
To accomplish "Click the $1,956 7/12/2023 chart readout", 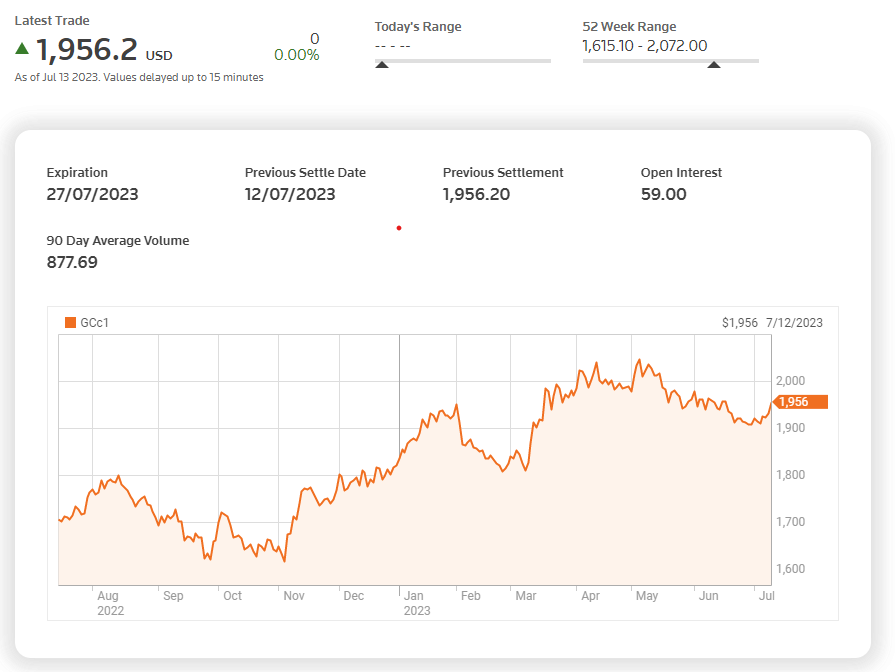I will click(x=772, y=323).
